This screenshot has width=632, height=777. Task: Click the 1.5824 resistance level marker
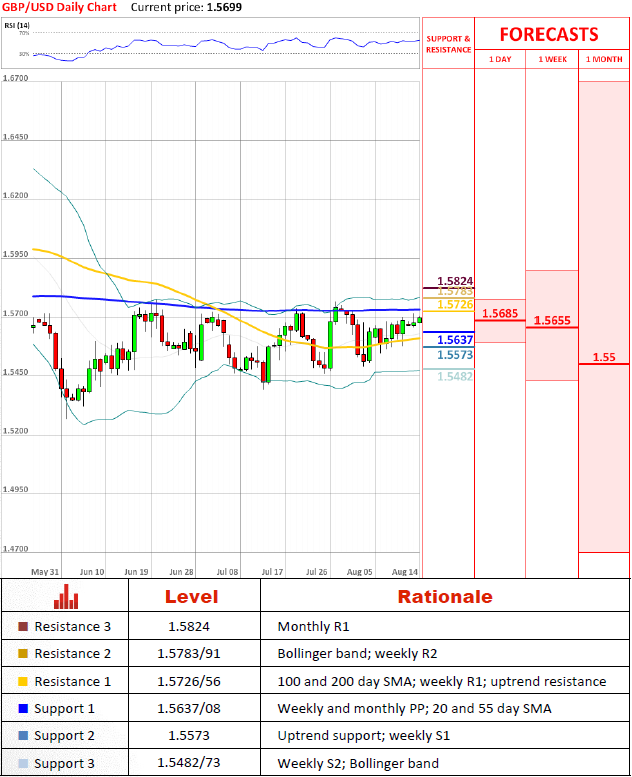455,281
